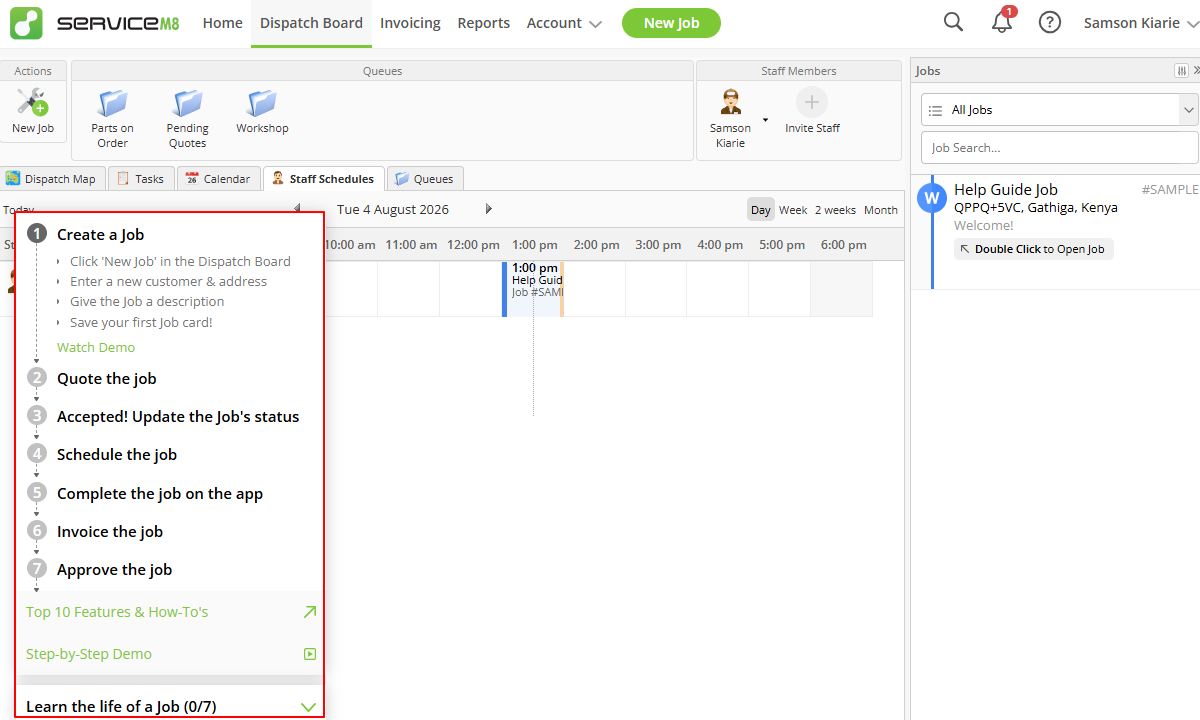Expand Approve the job step
1200x720 pixels.
(x=115, y=569)
